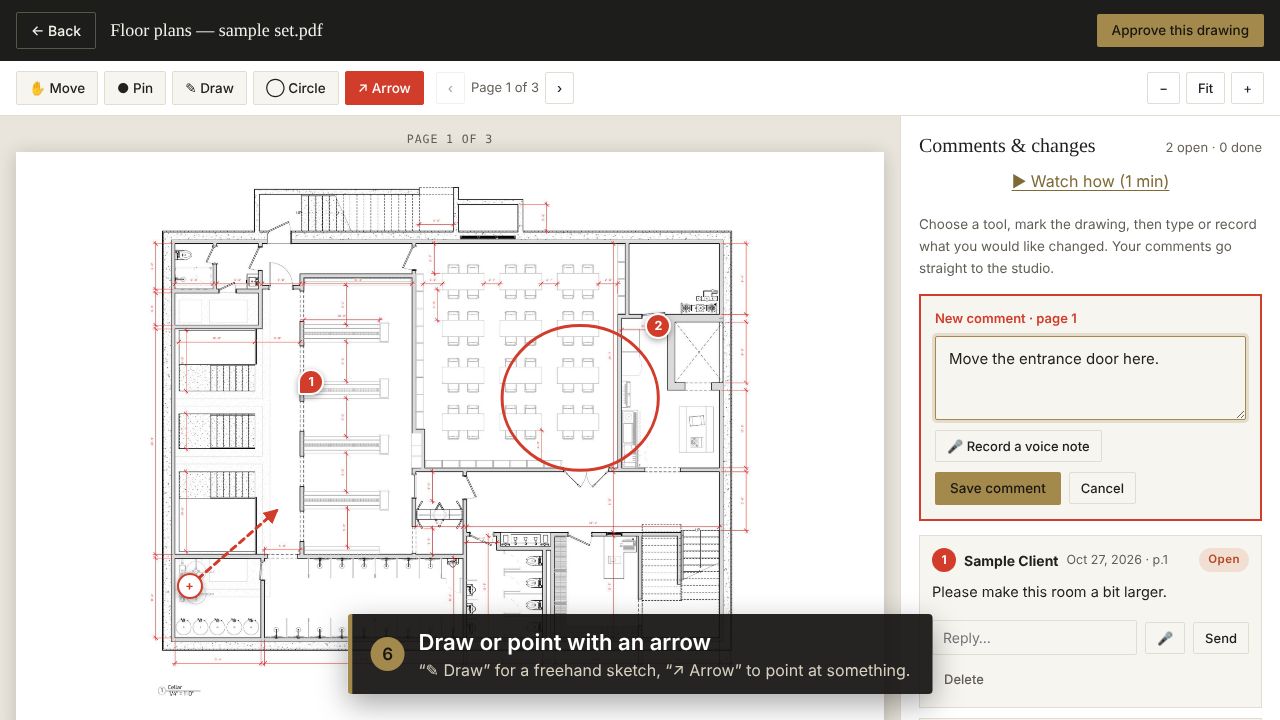Save the new comment
Image resolution: width=1280 pixels, height=720 pixels.
tap(998, 488)
